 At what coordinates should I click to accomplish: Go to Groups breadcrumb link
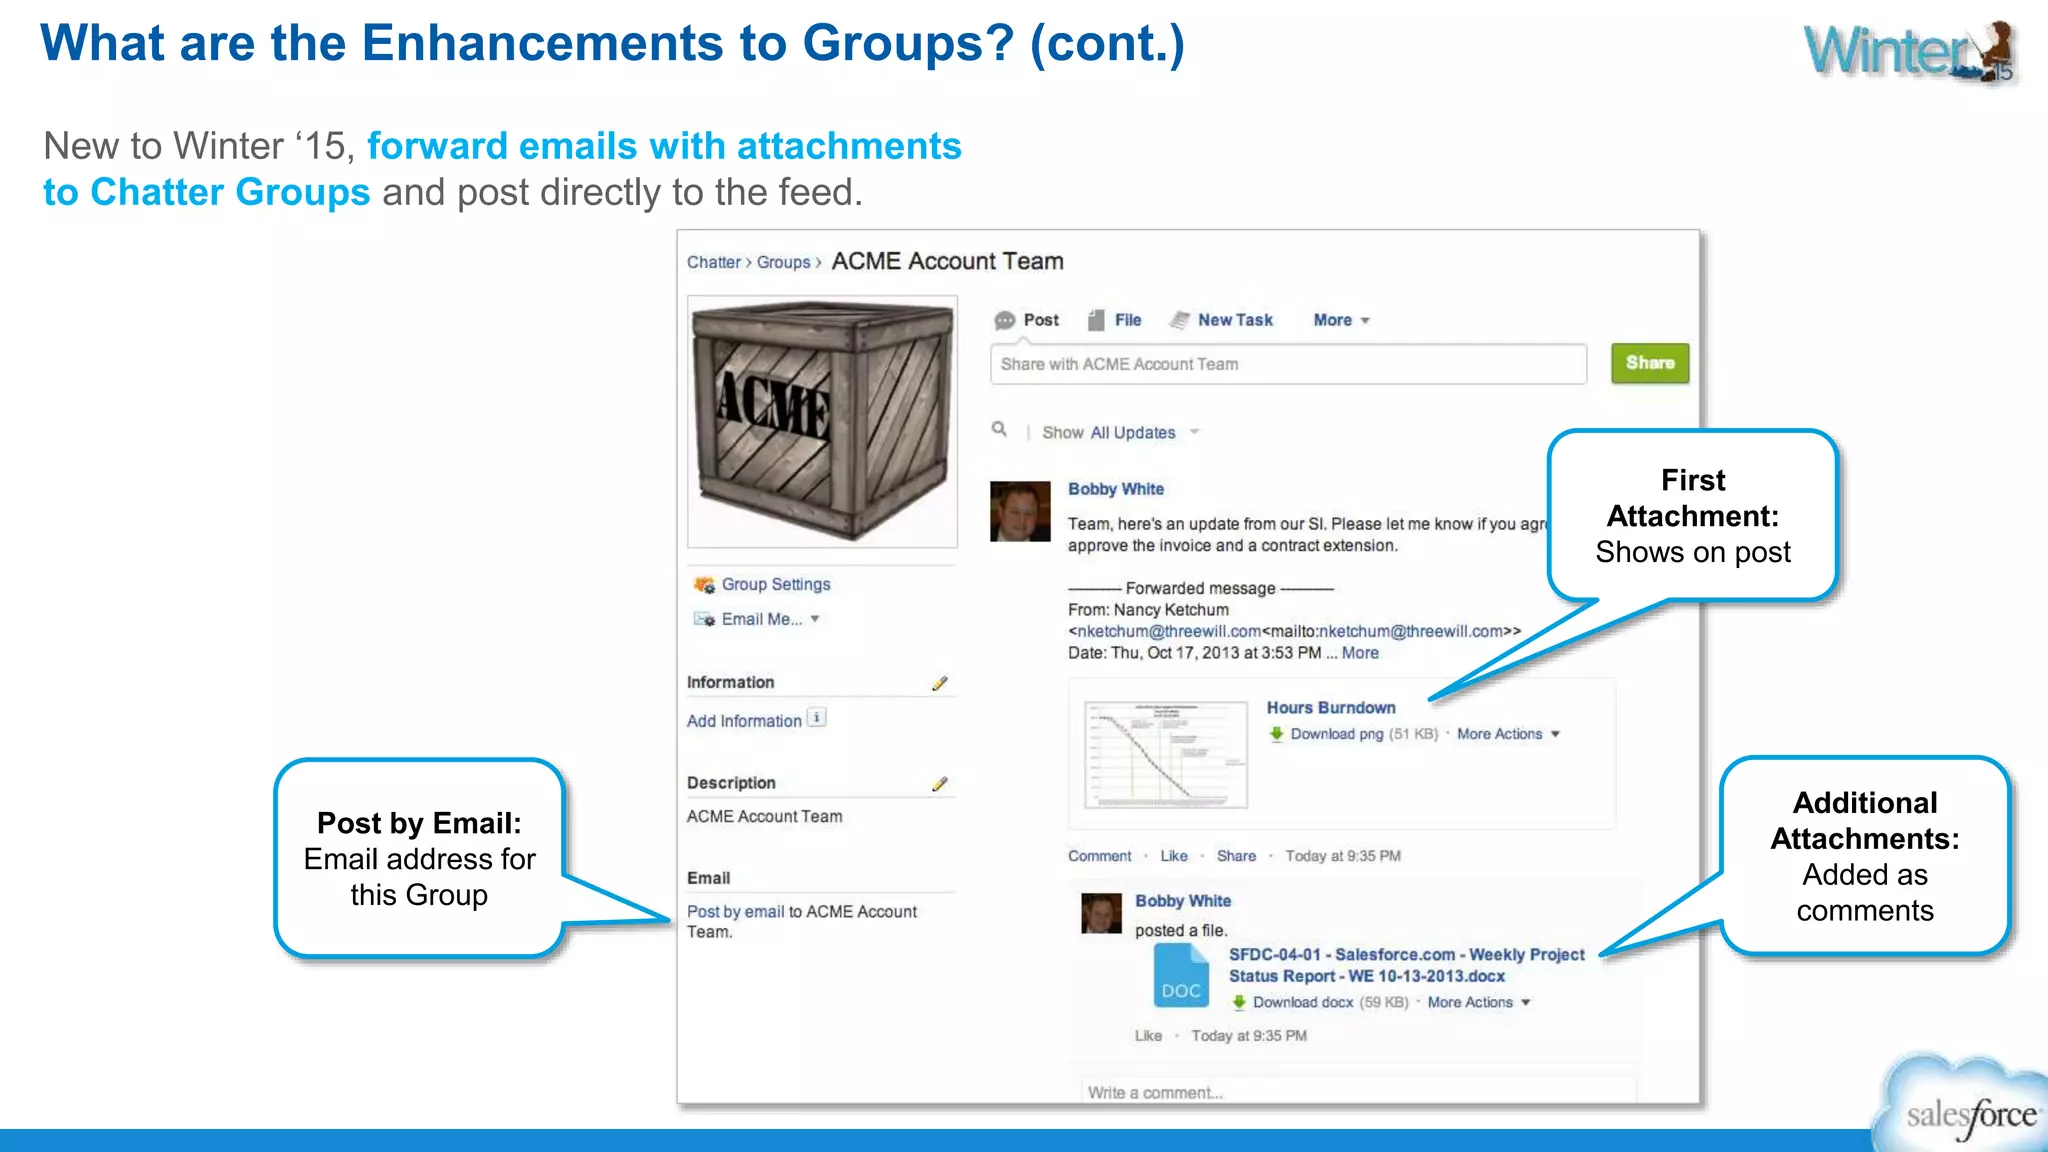[783, 262]
